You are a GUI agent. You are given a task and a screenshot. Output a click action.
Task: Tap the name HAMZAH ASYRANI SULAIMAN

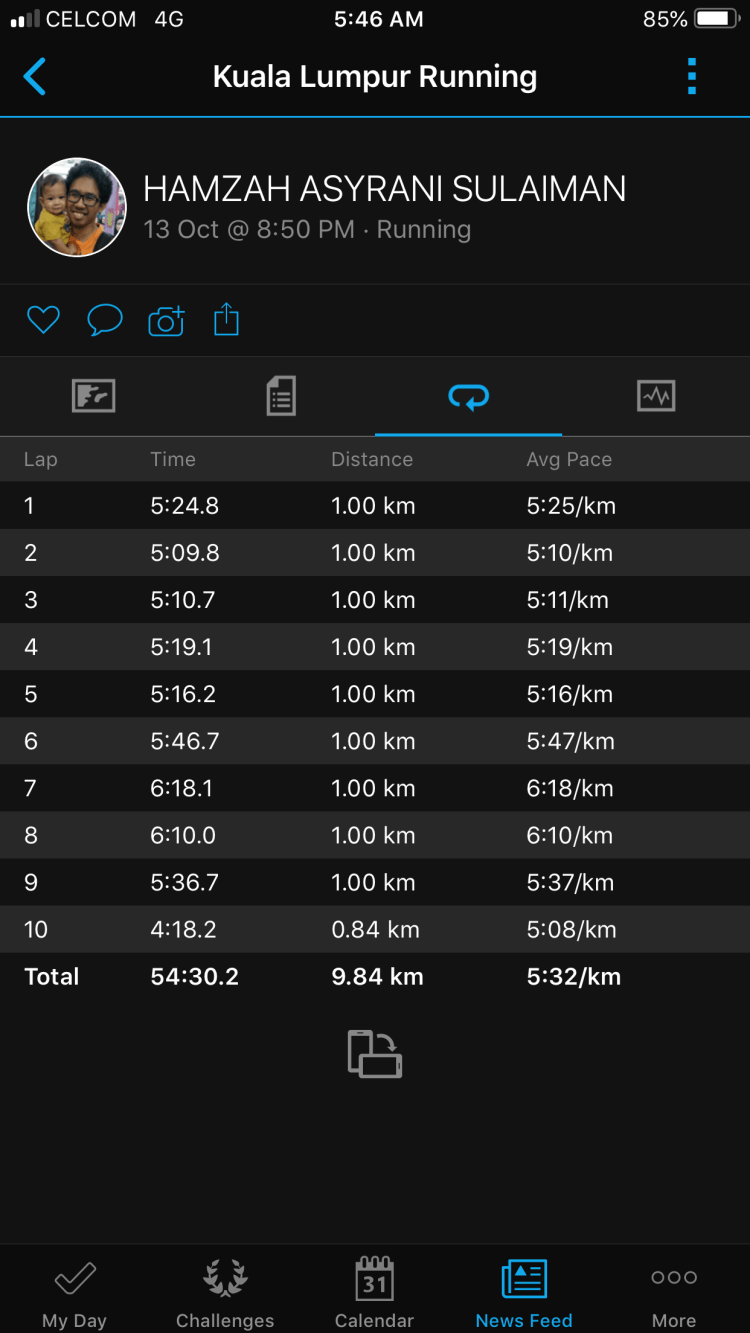pos(384,189)
